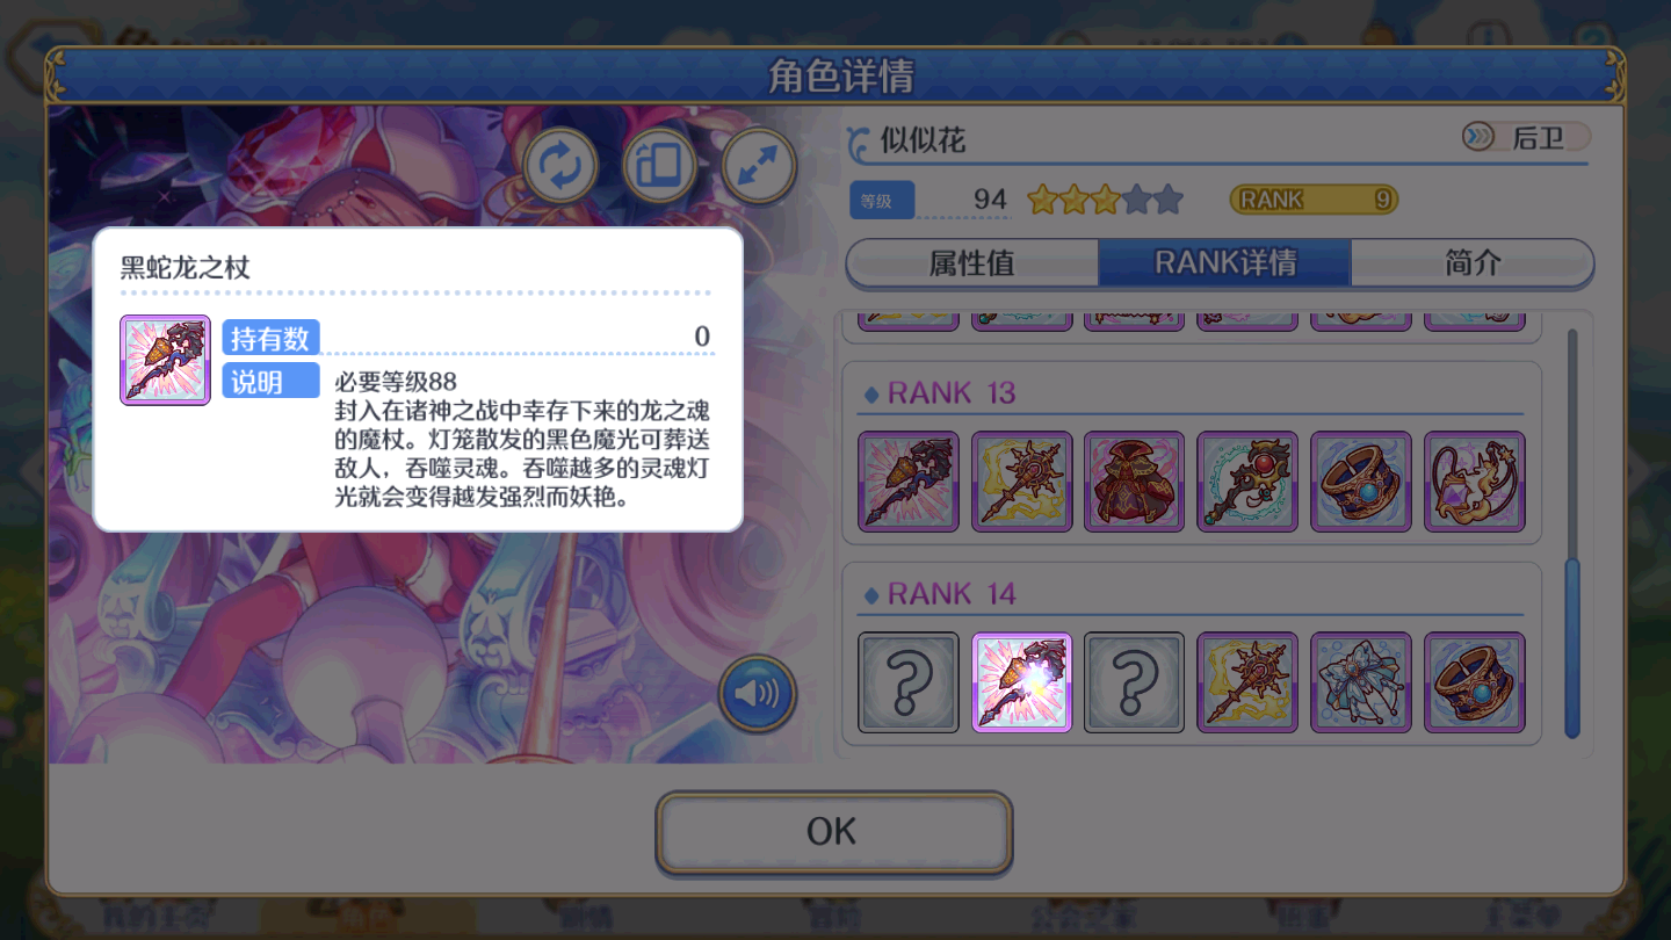The image size is (1671, 940).
Task: Play character voice with speaker icon
Action: point(757,692)
